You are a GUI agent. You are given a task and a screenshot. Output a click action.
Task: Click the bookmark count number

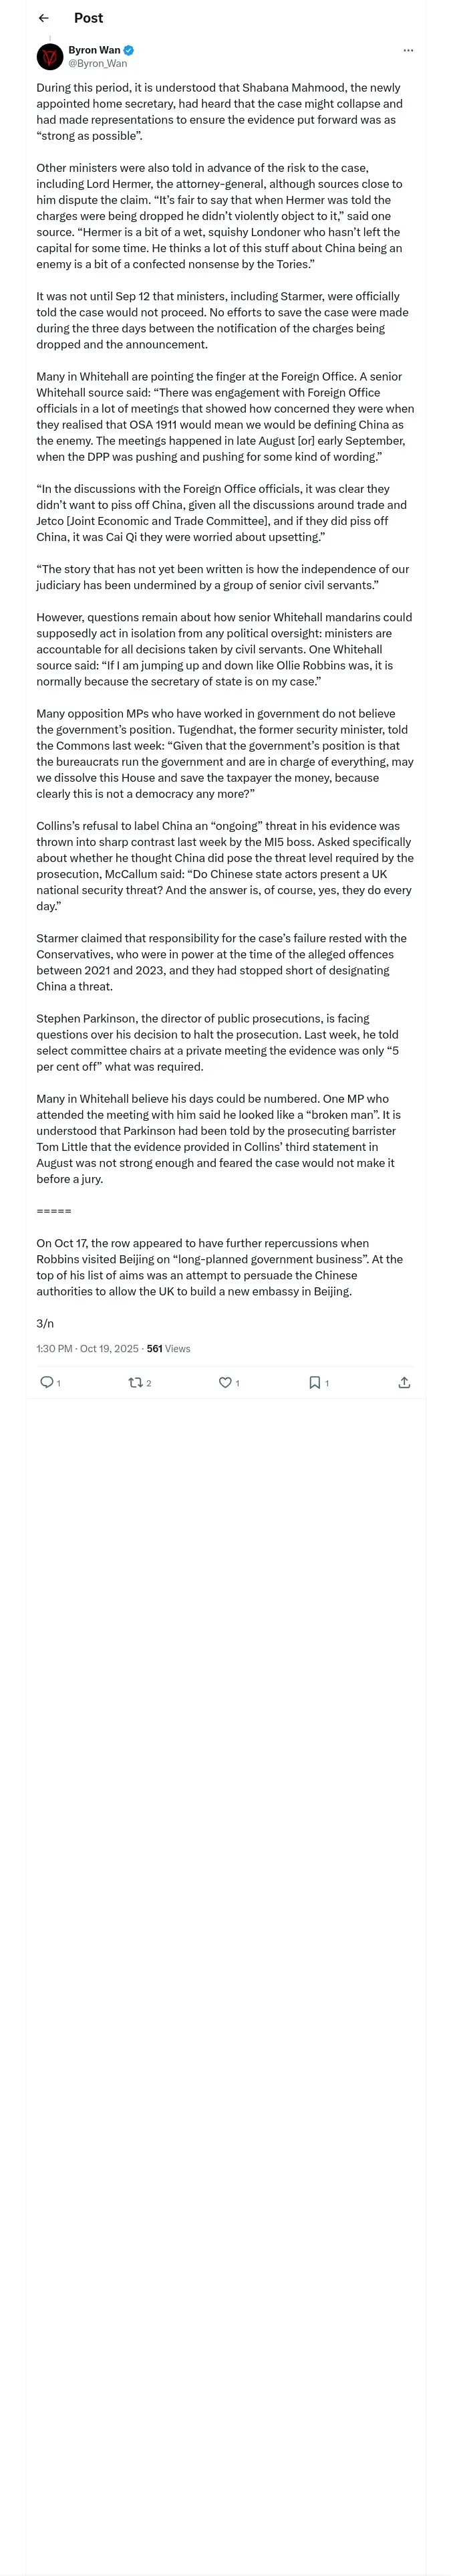click(x=327, y=1383)
